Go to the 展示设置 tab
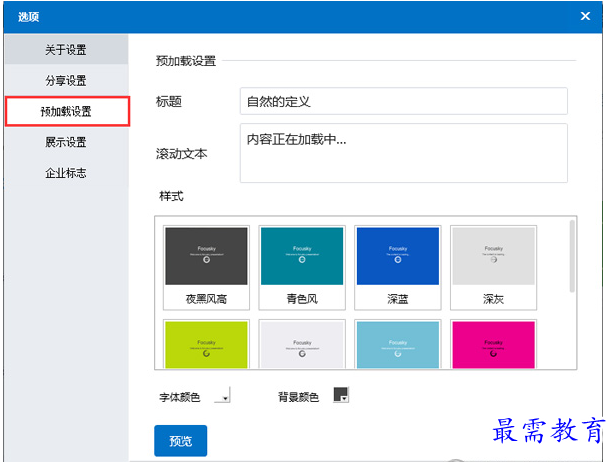 66,142
